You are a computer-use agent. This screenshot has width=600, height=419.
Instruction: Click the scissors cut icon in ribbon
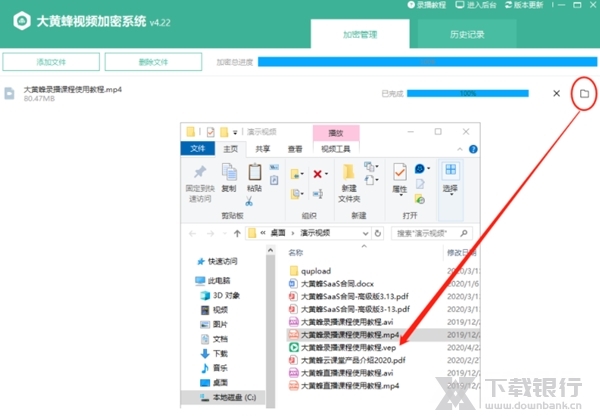pyautogui.click(x=249, y=201)
